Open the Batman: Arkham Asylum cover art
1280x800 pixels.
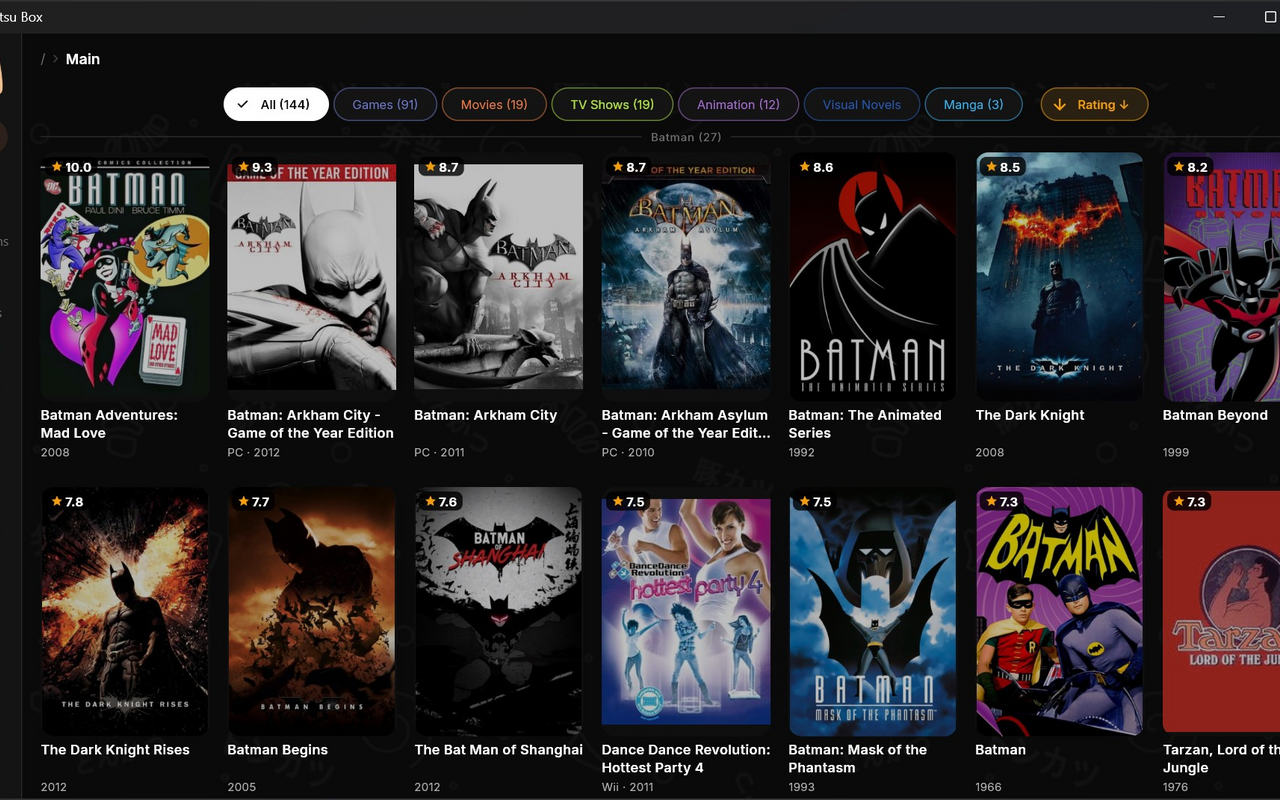(x=686, y=277)
